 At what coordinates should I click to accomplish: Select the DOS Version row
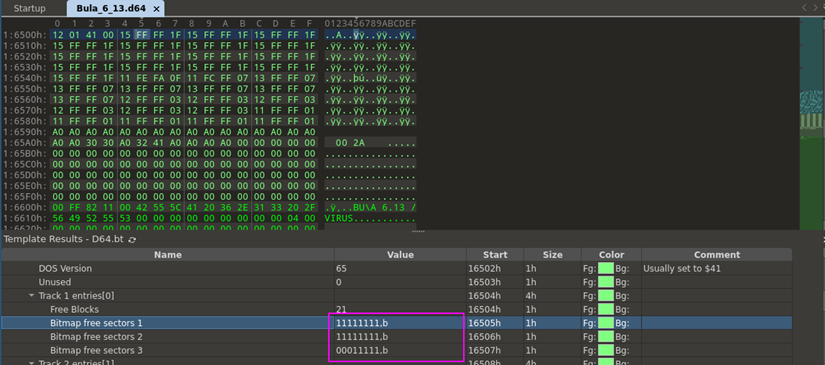coord(396,268)
